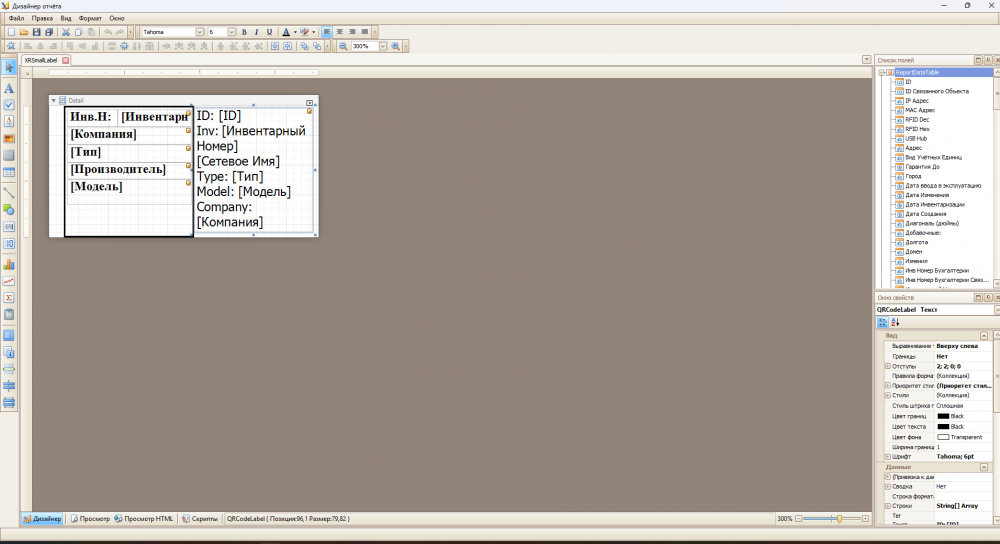
Task: Expand the Шрифт property
Action: (888, 457)
